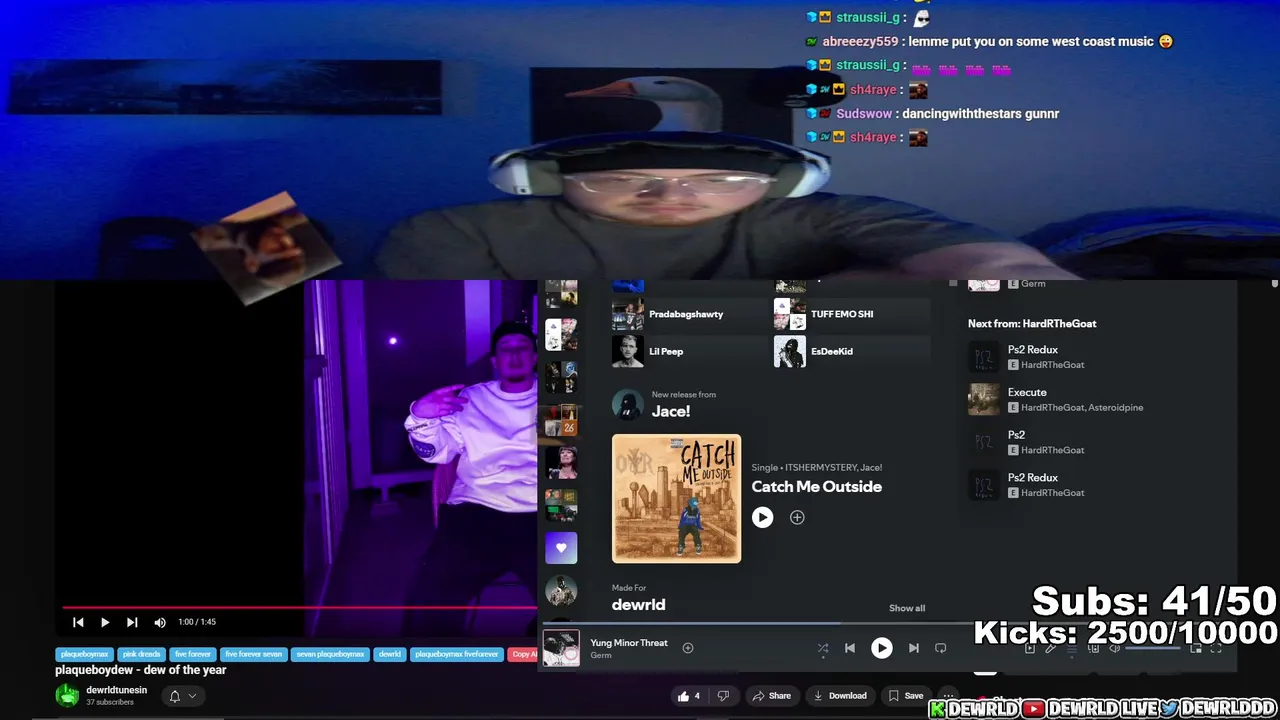Toggle the Spotify queue panel
Screen dimensions: 1280x720
(x=1072, y=648)
